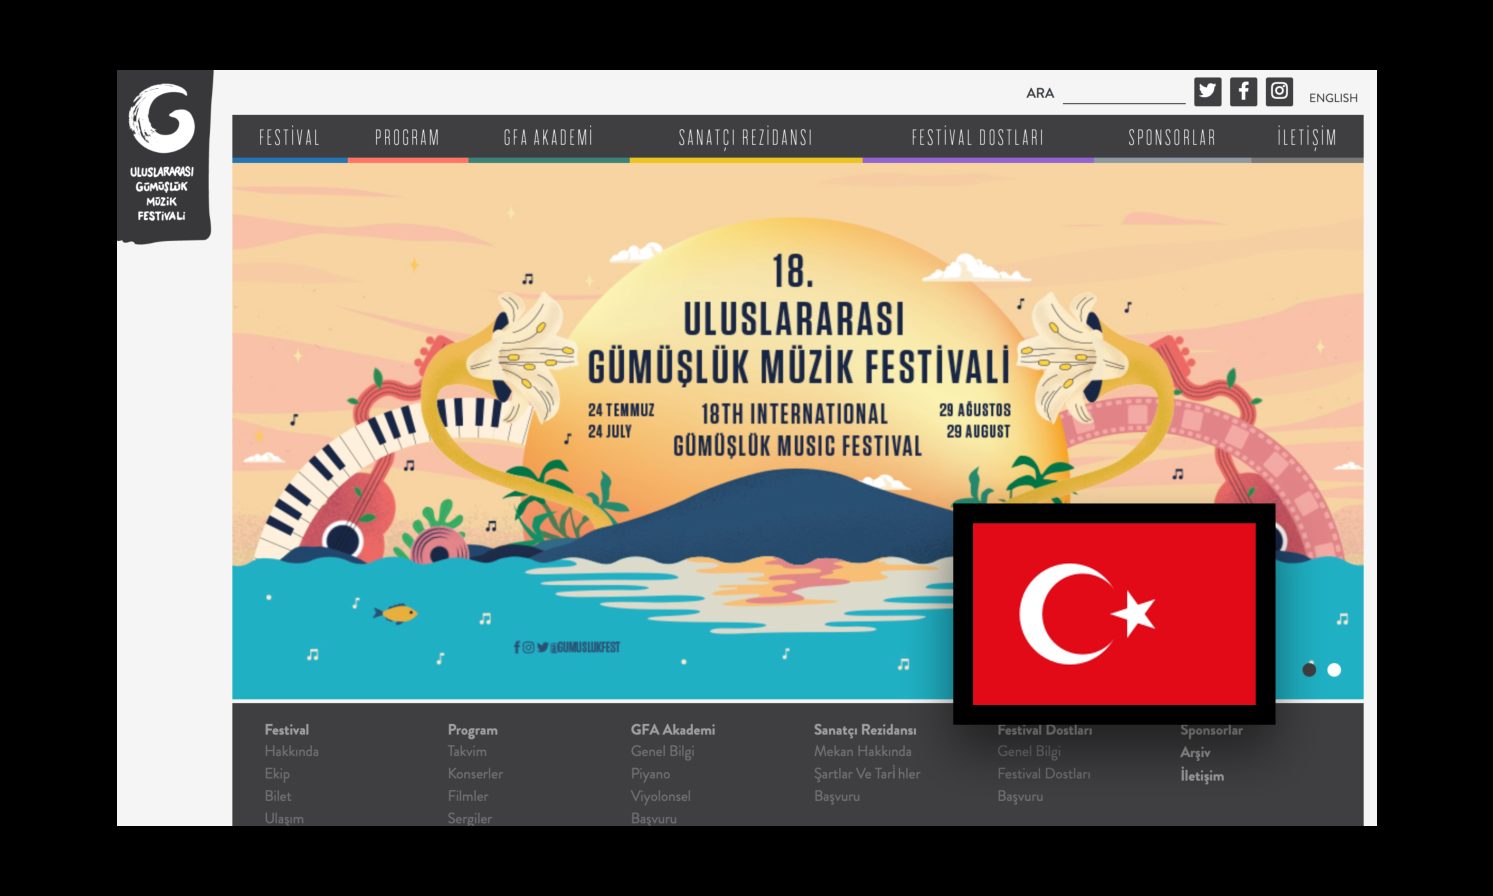Open the festival's Facebook page icon
The width and height of the screenshot is (1493, 896).
click(x=1243, y=92)
